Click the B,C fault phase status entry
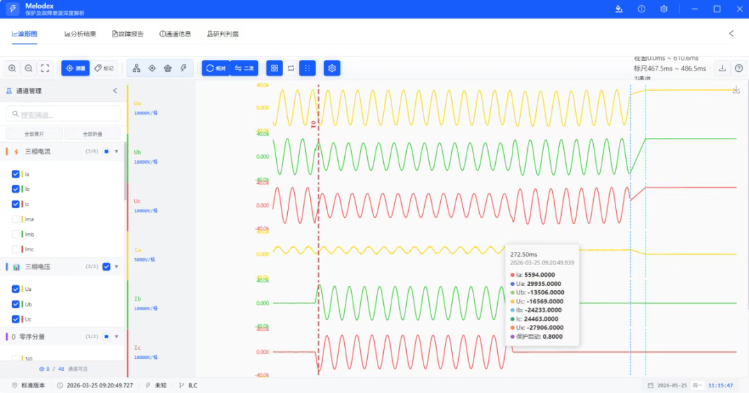Viewport: 749px width, 393px height. [x=188, y=385]
